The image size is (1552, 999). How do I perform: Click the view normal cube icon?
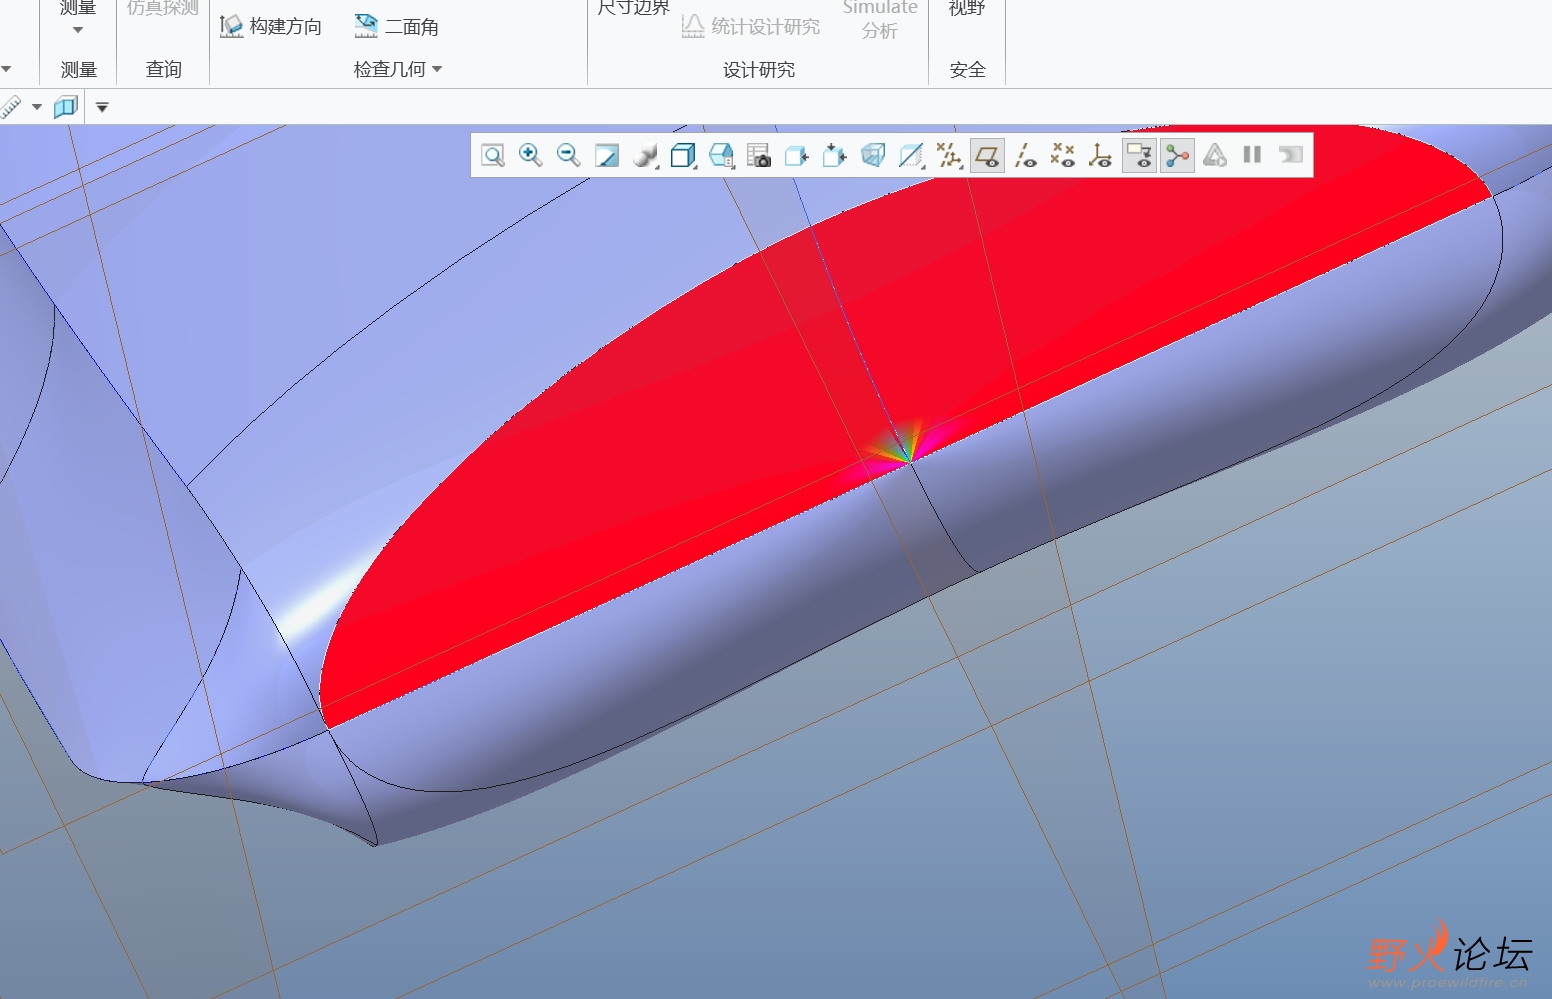pos(797,155)
